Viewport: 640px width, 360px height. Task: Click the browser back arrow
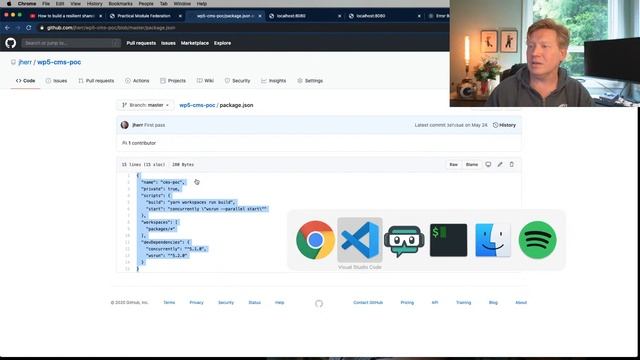[7, 28]
